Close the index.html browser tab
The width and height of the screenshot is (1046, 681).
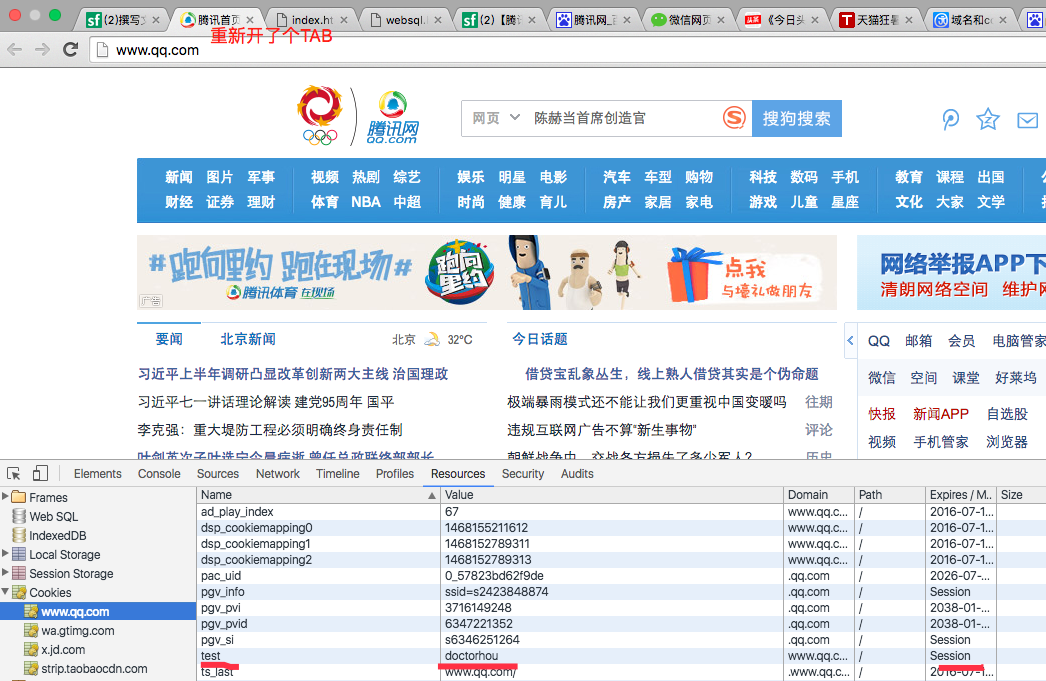pos(344,20)
